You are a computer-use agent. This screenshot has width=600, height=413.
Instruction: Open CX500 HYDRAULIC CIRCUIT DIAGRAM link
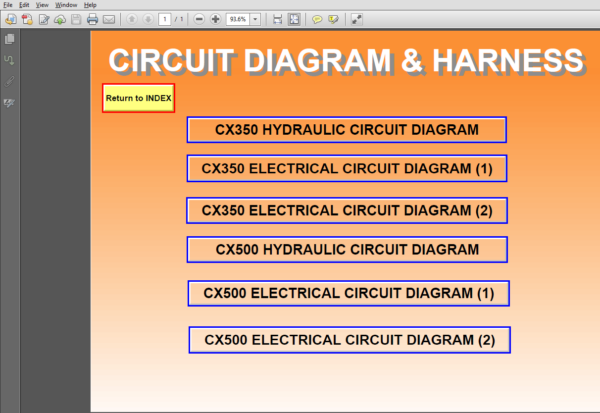pos(347,250)
